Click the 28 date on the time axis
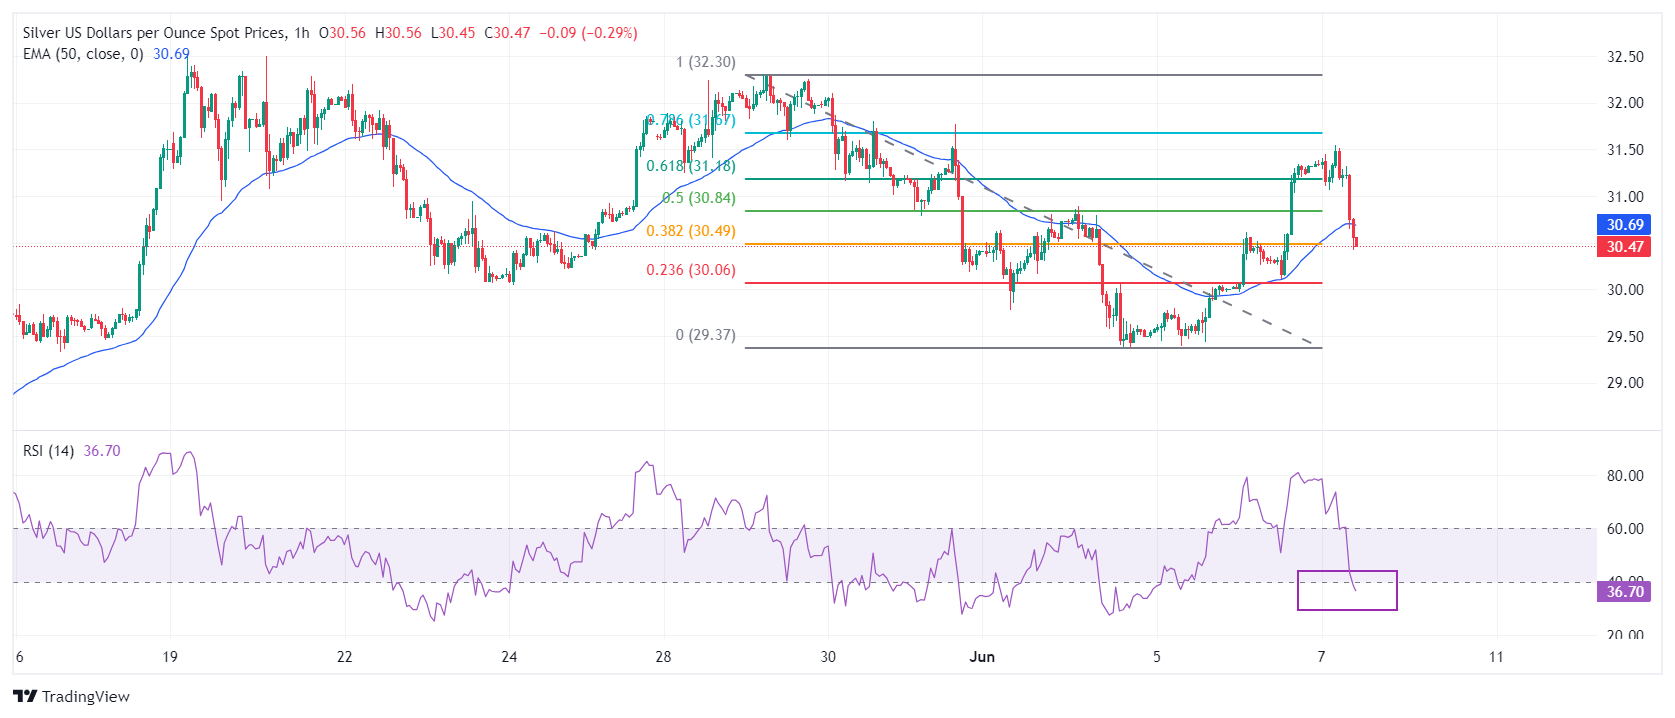 tap(663, 657)
